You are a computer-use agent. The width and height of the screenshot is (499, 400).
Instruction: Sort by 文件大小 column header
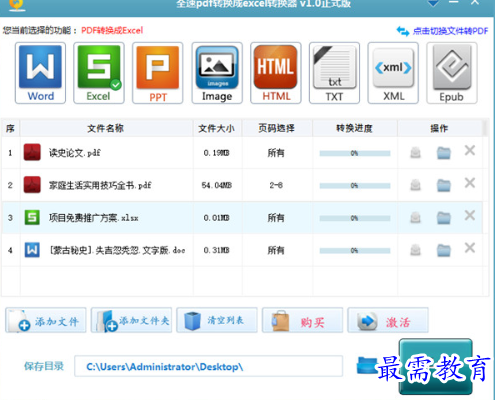tap(217, 128)
